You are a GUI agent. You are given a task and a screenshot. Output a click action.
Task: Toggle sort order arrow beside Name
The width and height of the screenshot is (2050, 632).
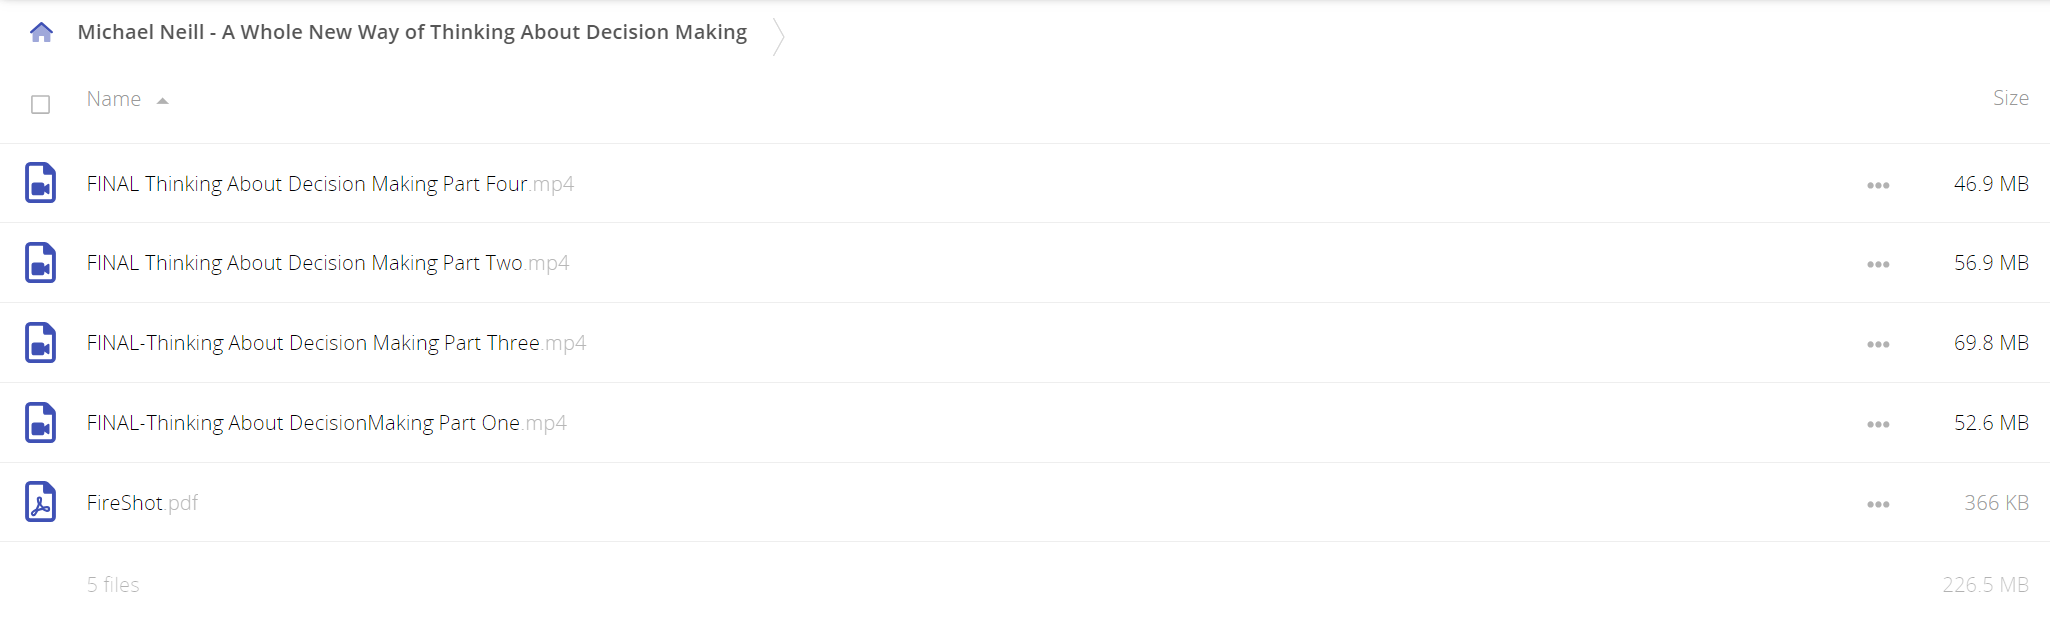(162, 101)
